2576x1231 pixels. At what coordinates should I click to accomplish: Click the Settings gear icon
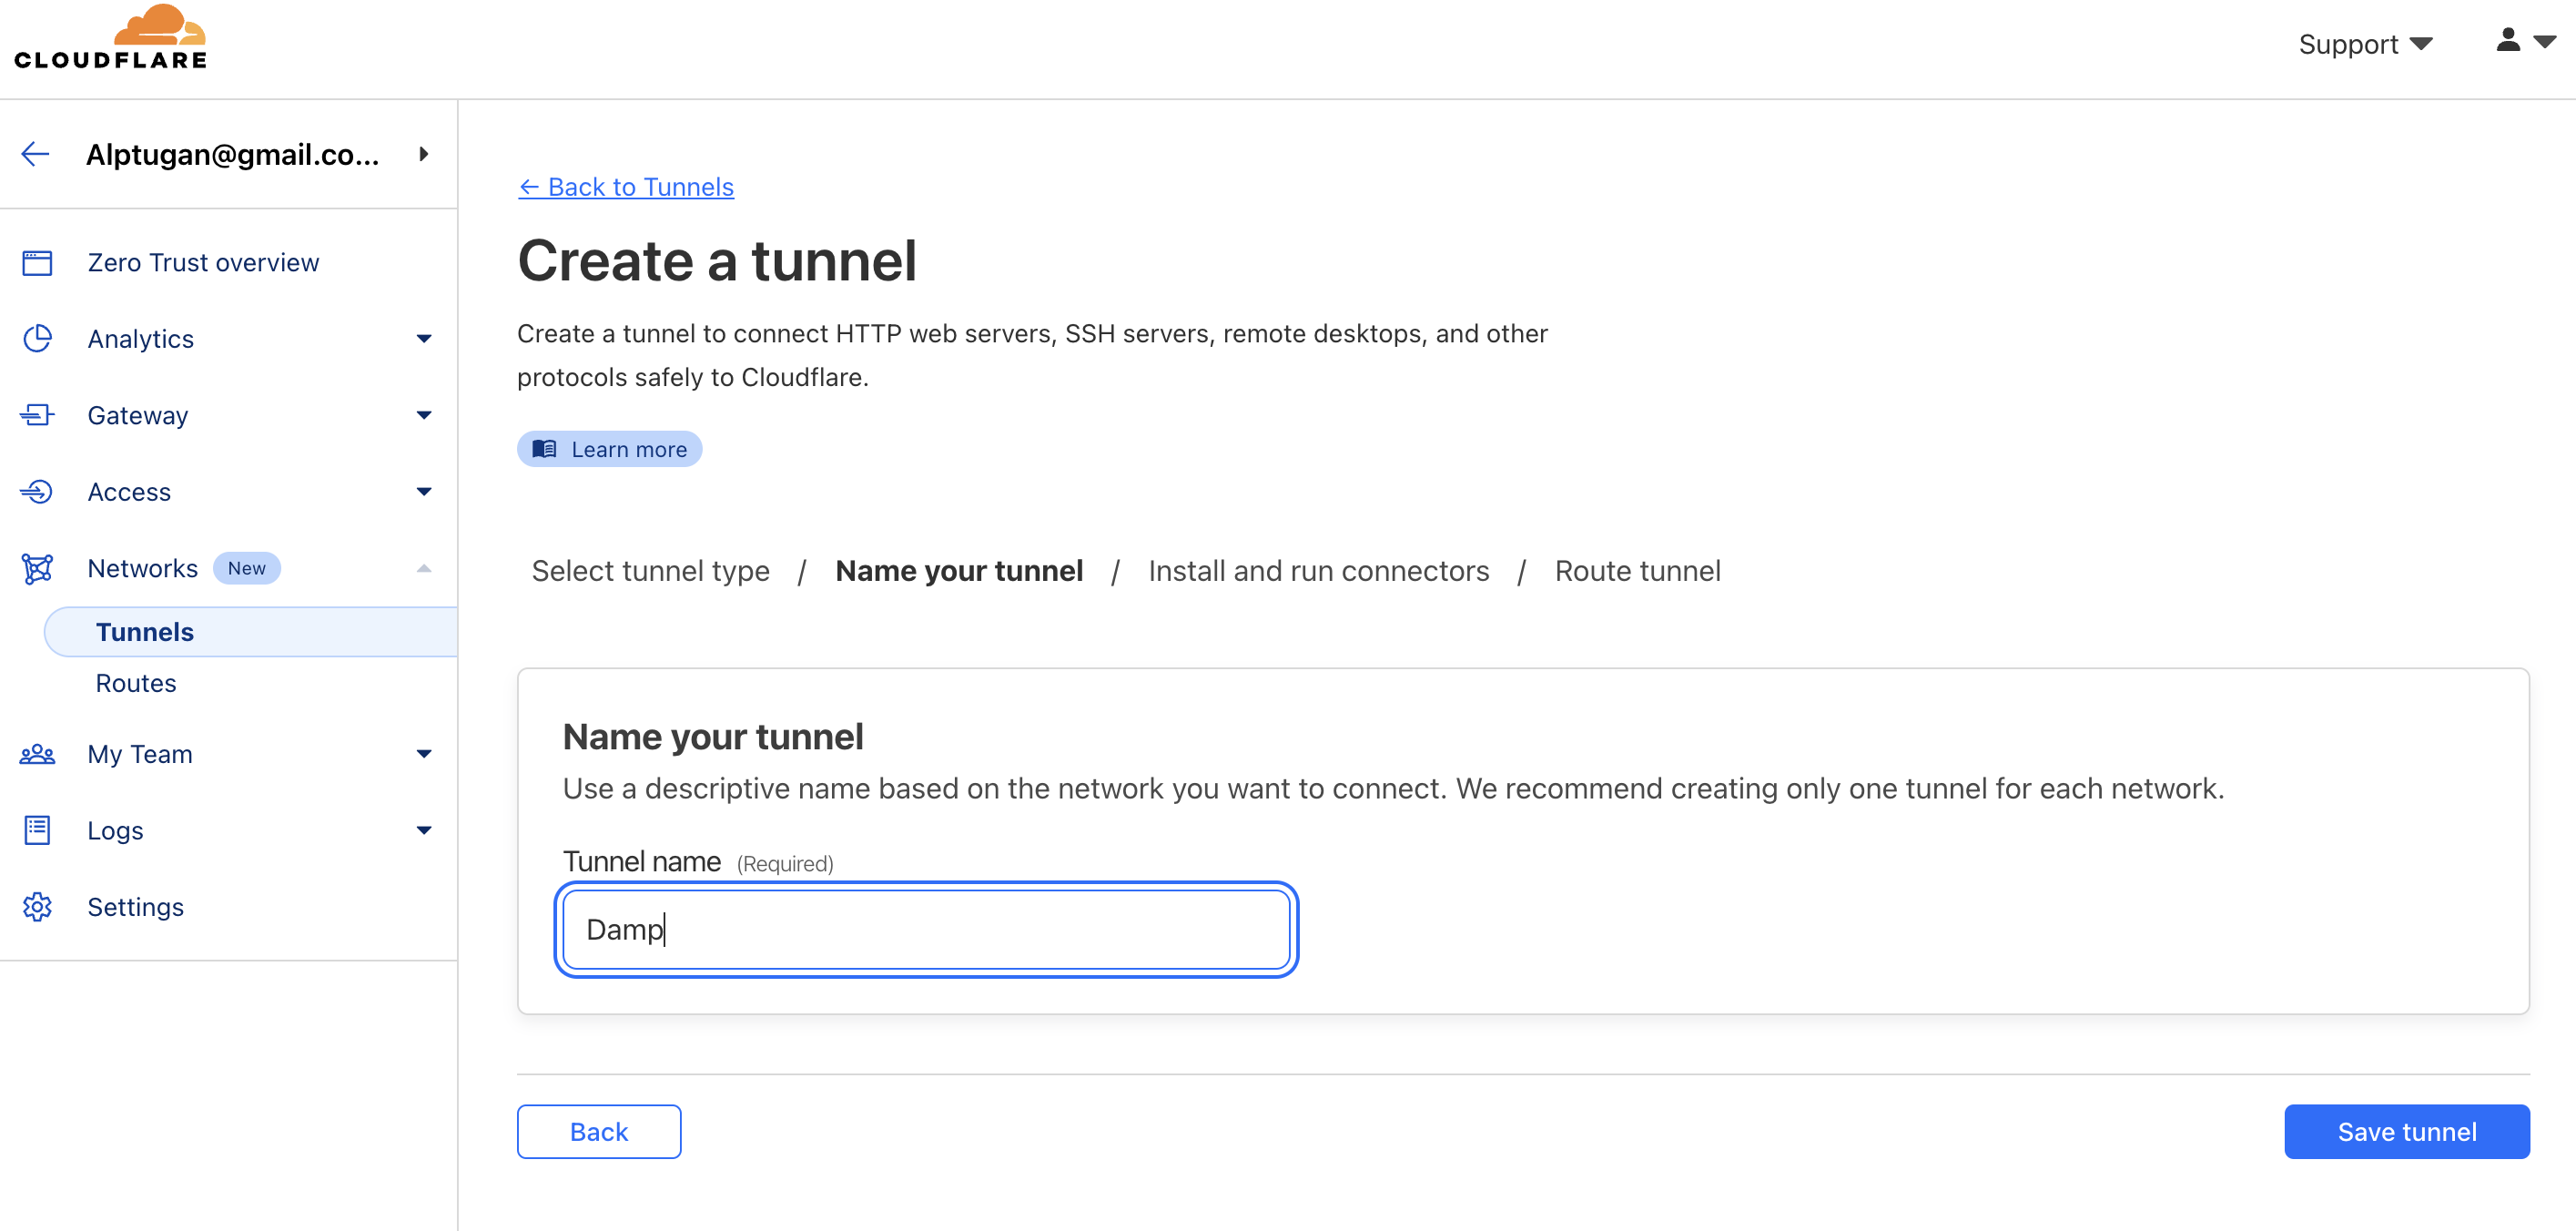(x=38, y=907)
